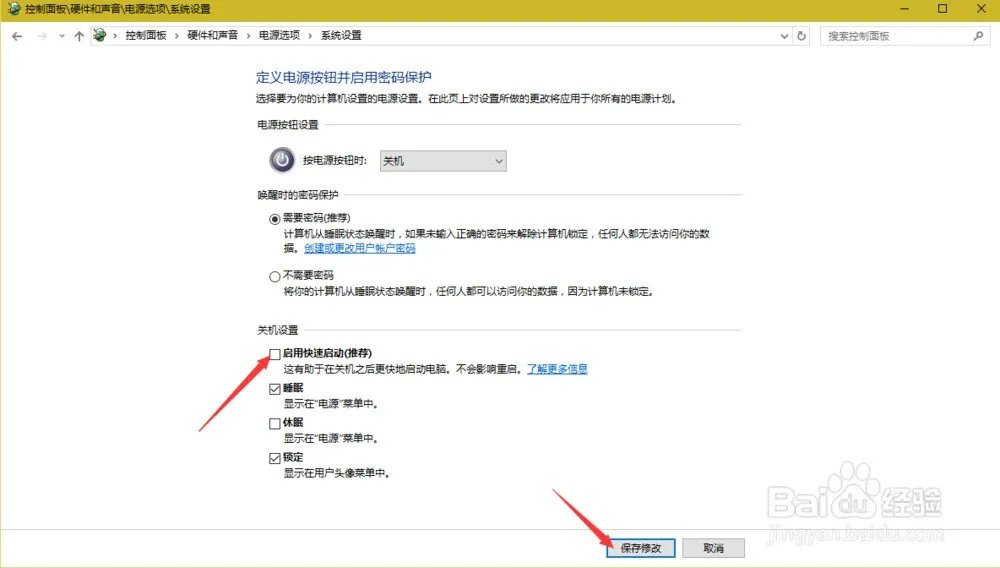Click the title bar control panel icon
This screenshot has width=1000, height=568.
(x=13, y=9)
